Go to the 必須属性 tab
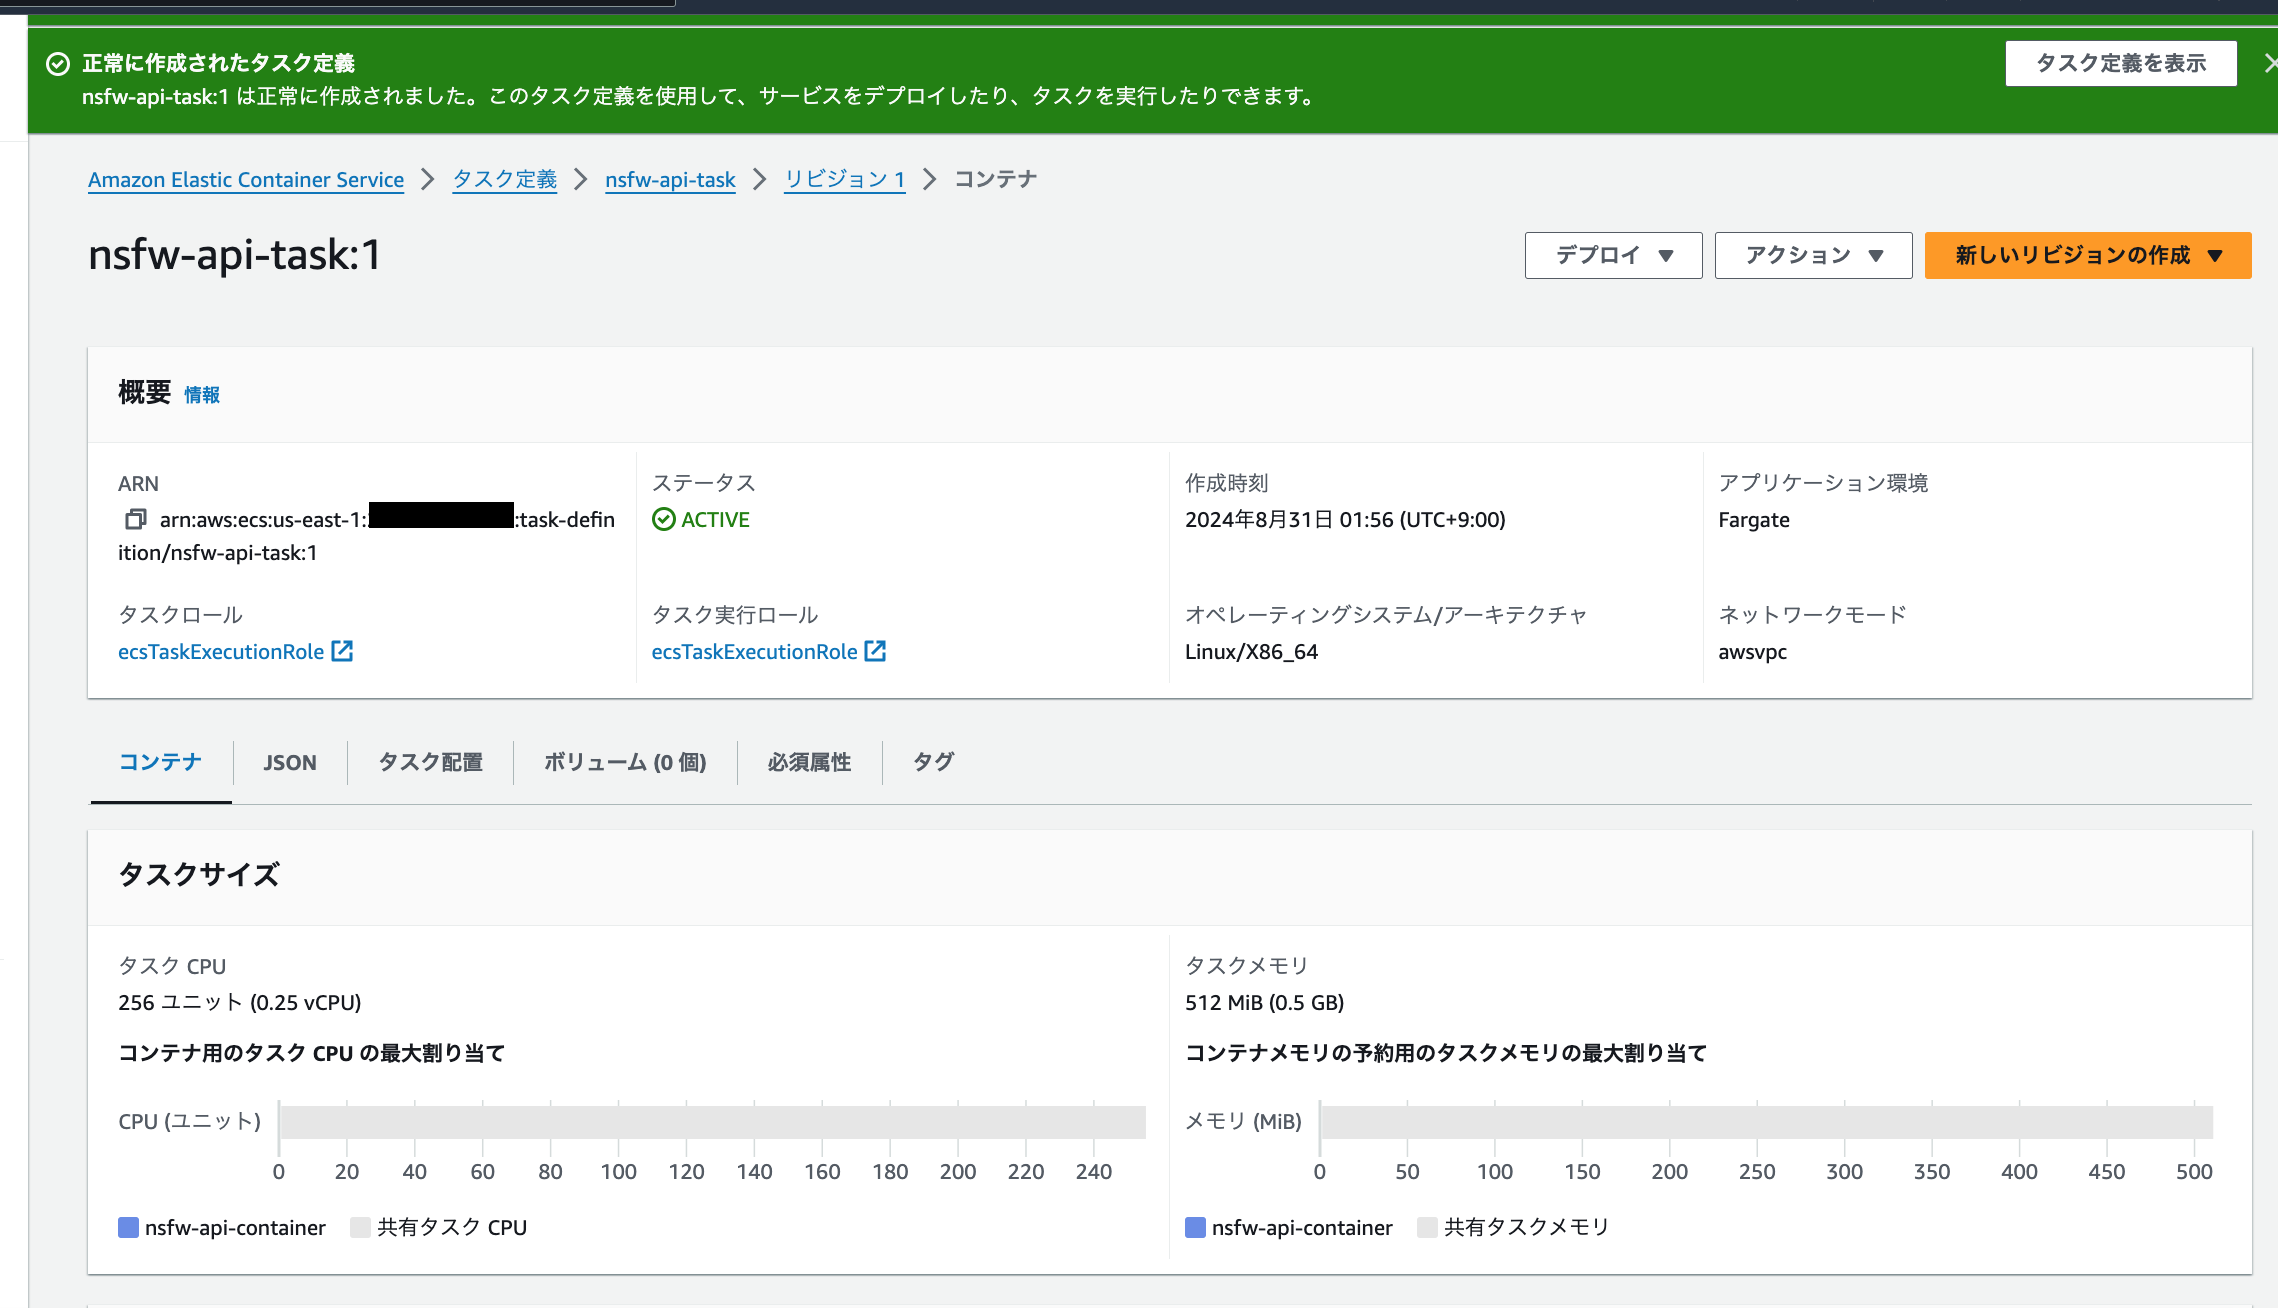The width and height of the screenshot is (2278, 1308). click(x=809, y=762)
